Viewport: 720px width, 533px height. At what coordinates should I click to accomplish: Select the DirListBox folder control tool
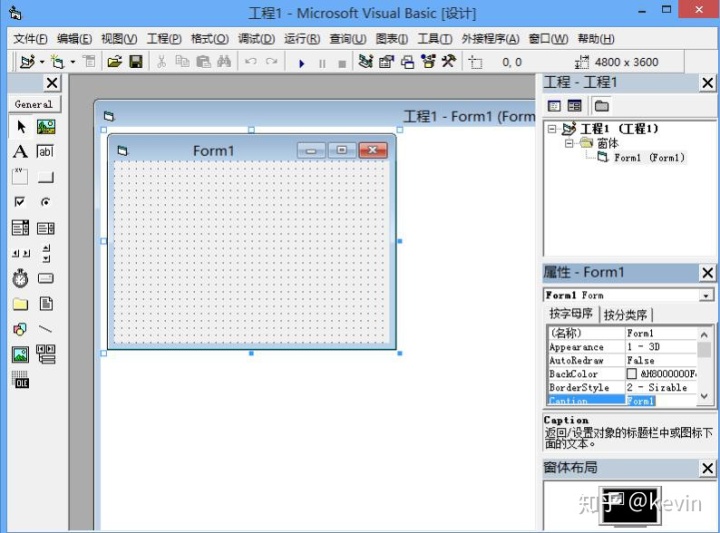[x=20, y=304]
